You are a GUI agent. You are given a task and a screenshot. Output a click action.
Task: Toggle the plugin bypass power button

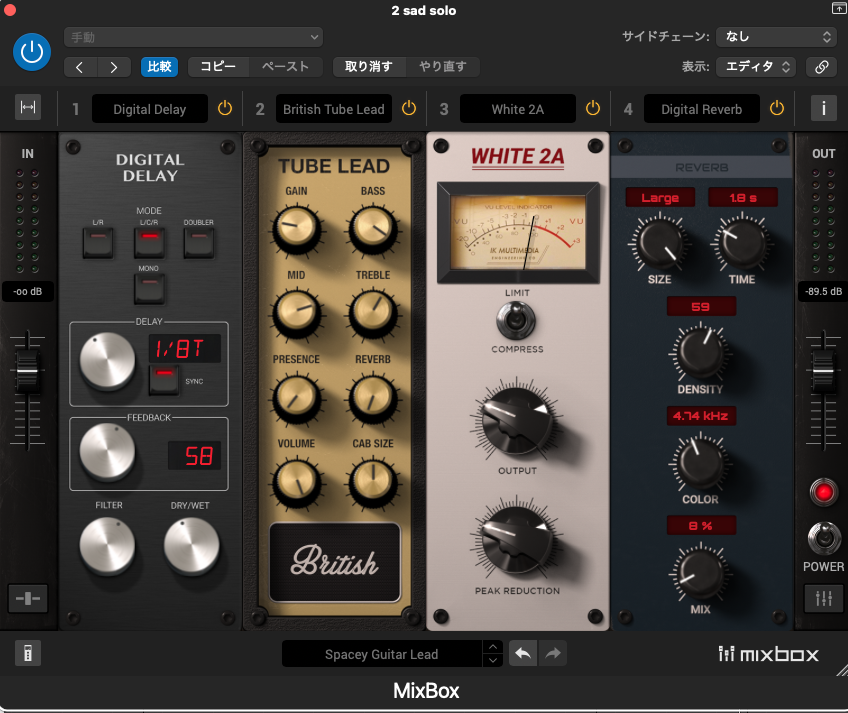coord(32,52)
